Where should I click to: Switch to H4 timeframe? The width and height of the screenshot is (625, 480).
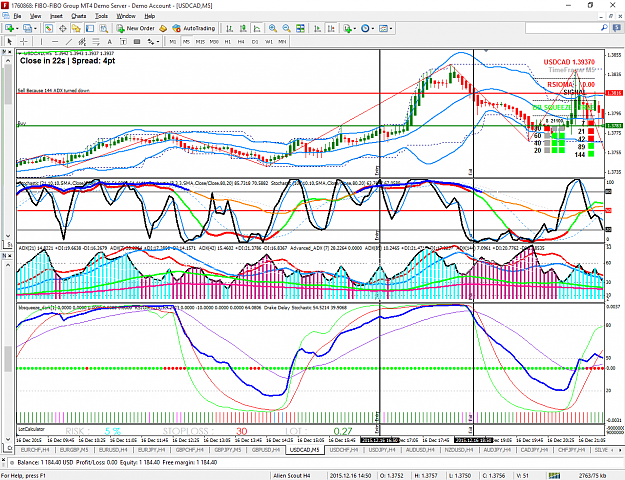[241, 41]
